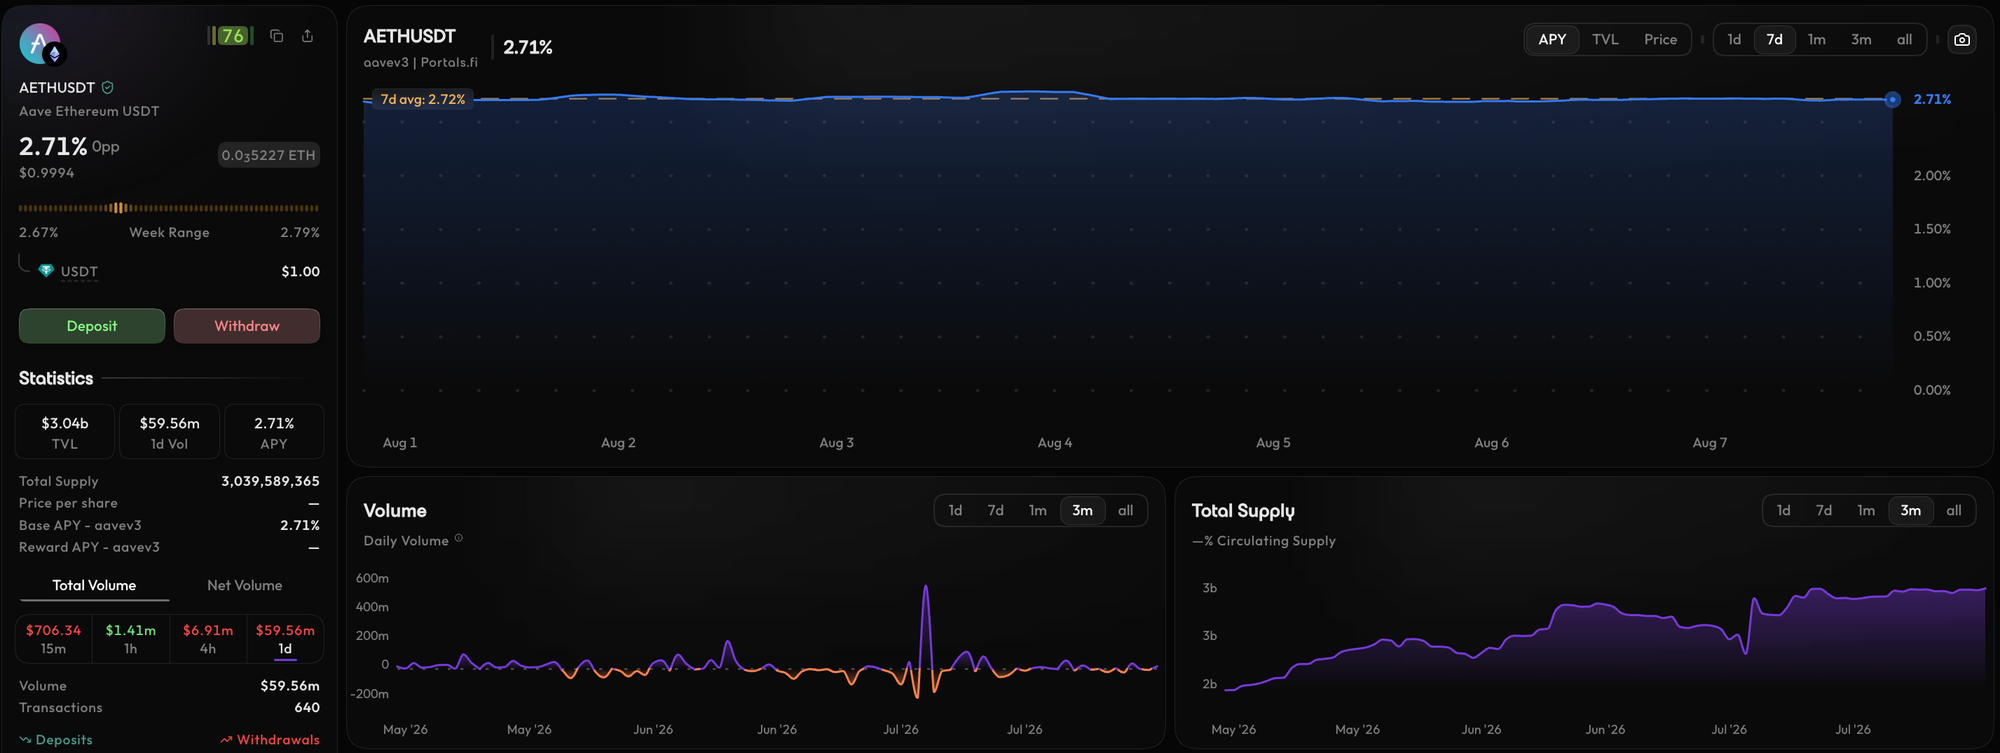This screenshot has height=753, width=2000.
Task: Select the 15m volume interval of $706.34
Action: click(53, 639)
